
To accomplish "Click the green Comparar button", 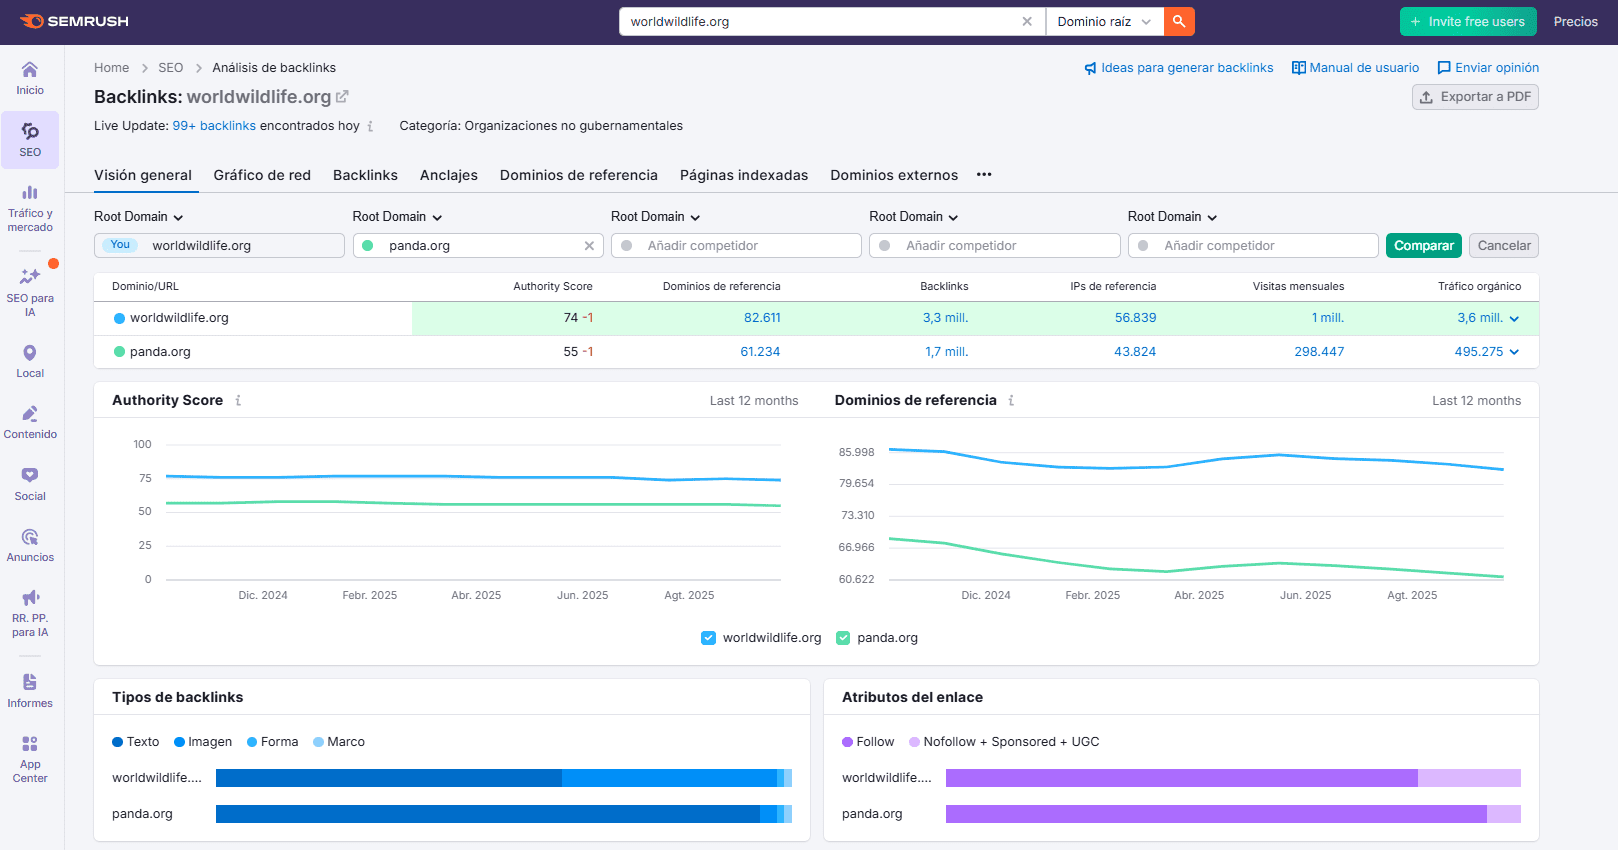I will (1423, 246).
